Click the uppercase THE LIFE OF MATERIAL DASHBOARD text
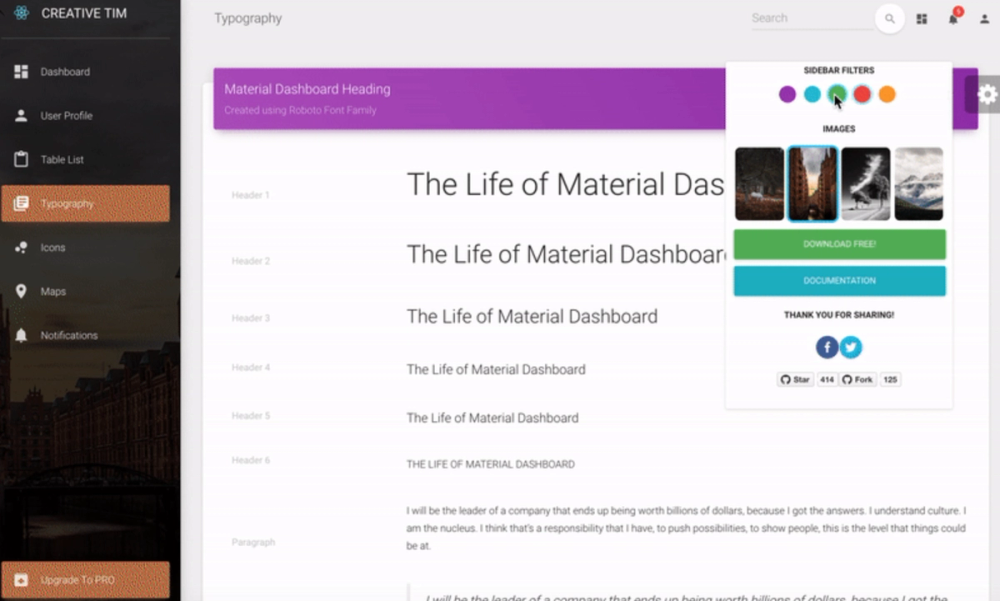 490,464
